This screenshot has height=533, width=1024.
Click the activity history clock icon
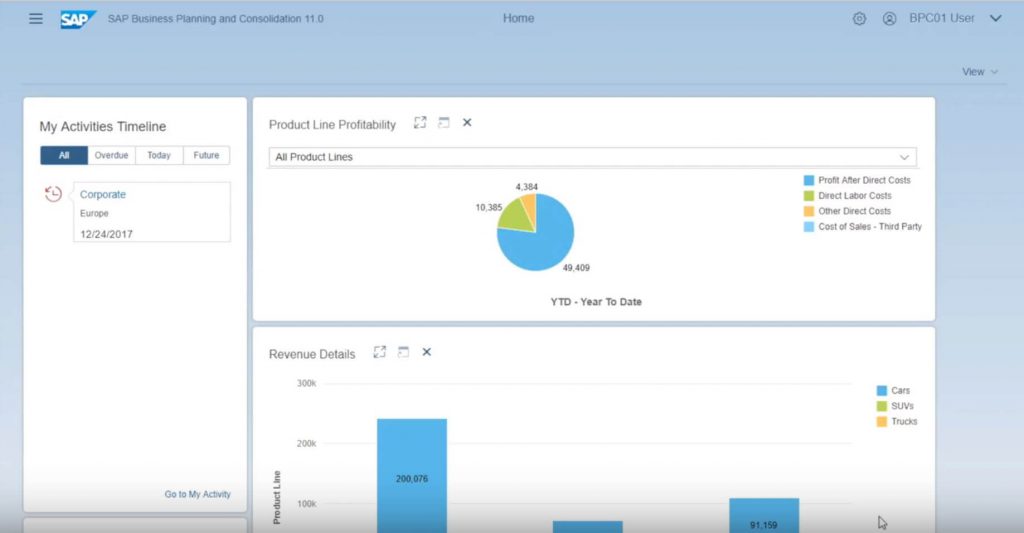point(53,194)
